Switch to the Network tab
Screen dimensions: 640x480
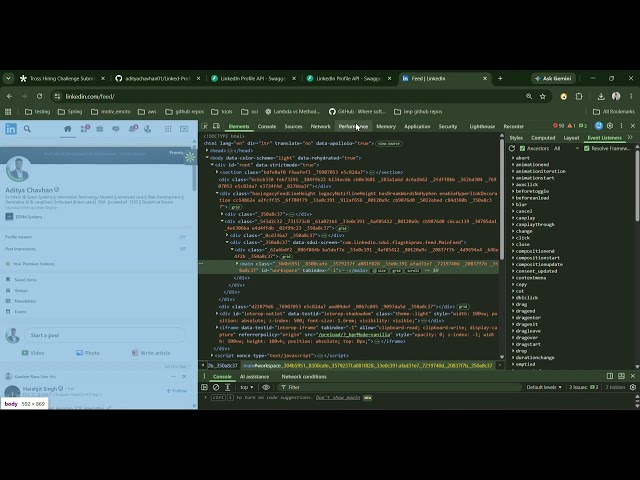click(320, 127)
